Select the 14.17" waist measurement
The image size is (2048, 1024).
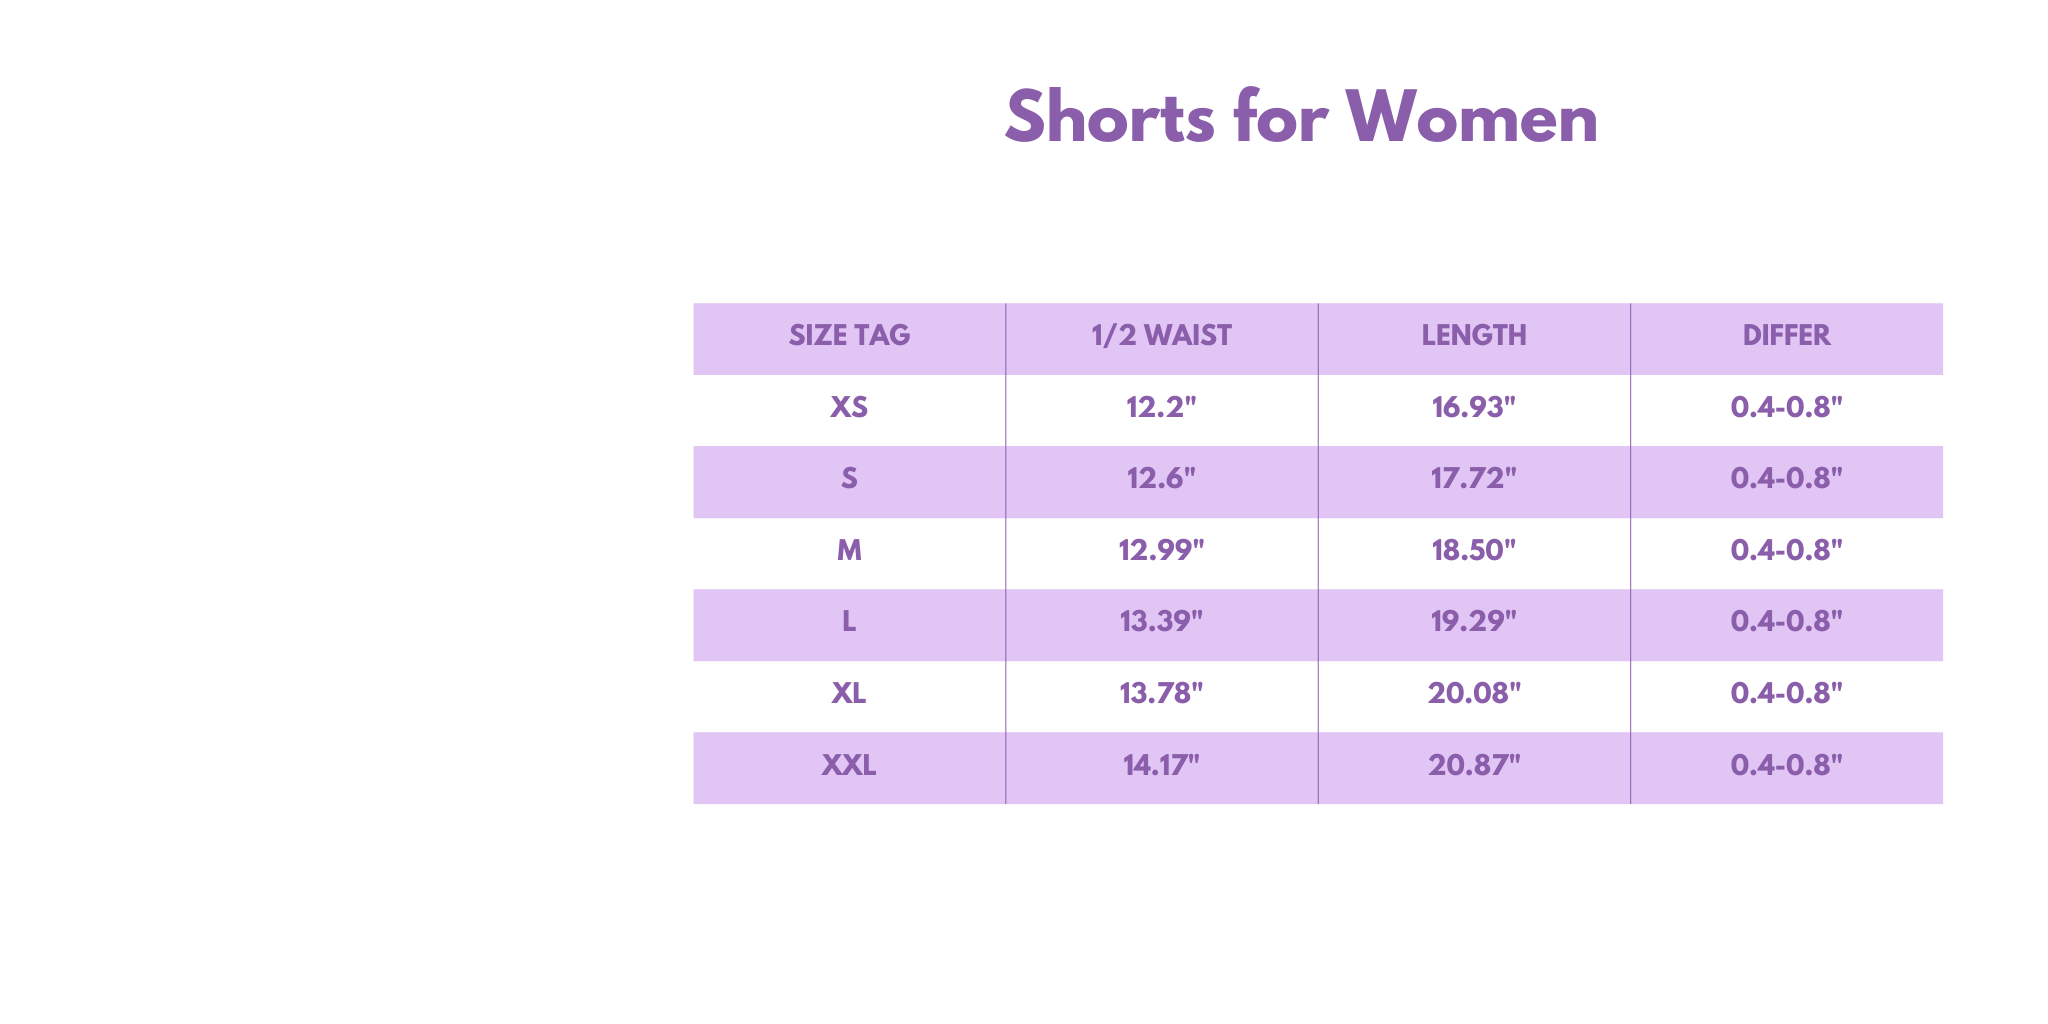pyautogui.click(x=1161, y=765)
